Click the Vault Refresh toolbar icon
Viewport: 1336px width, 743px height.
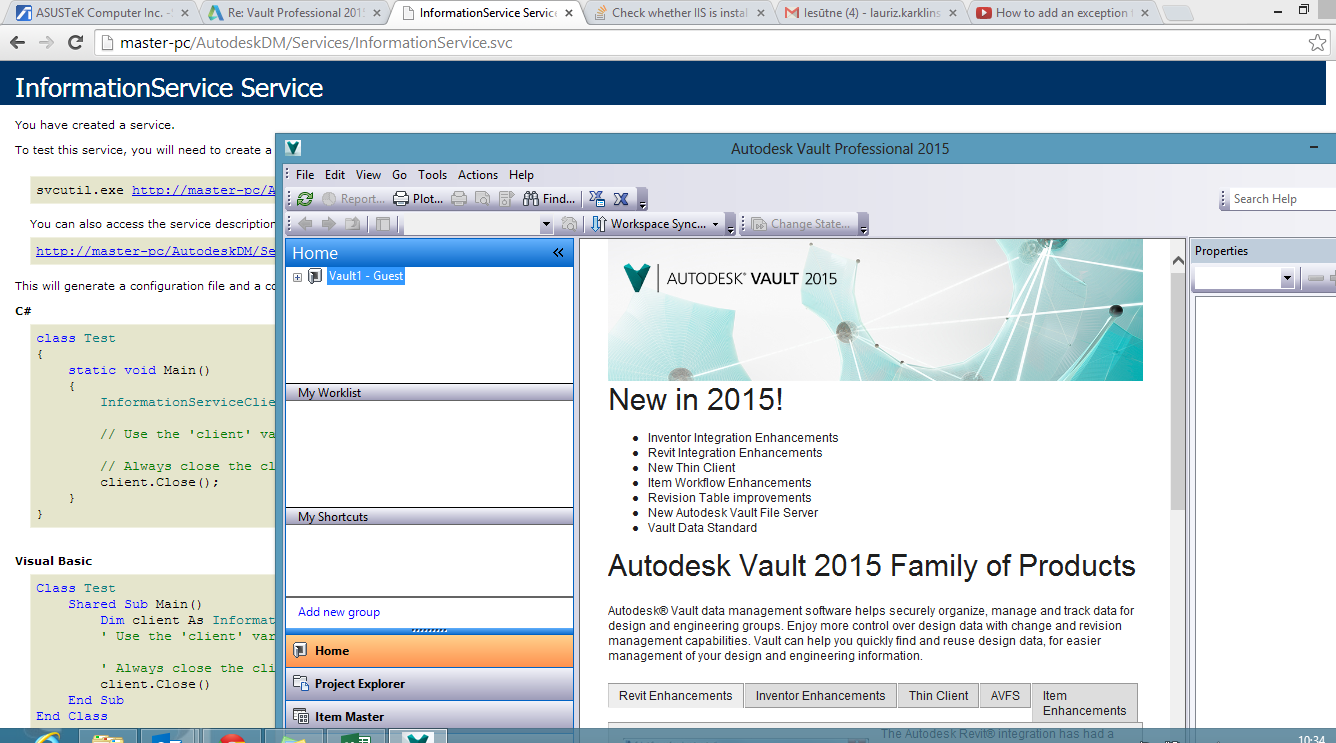[305, 199]
